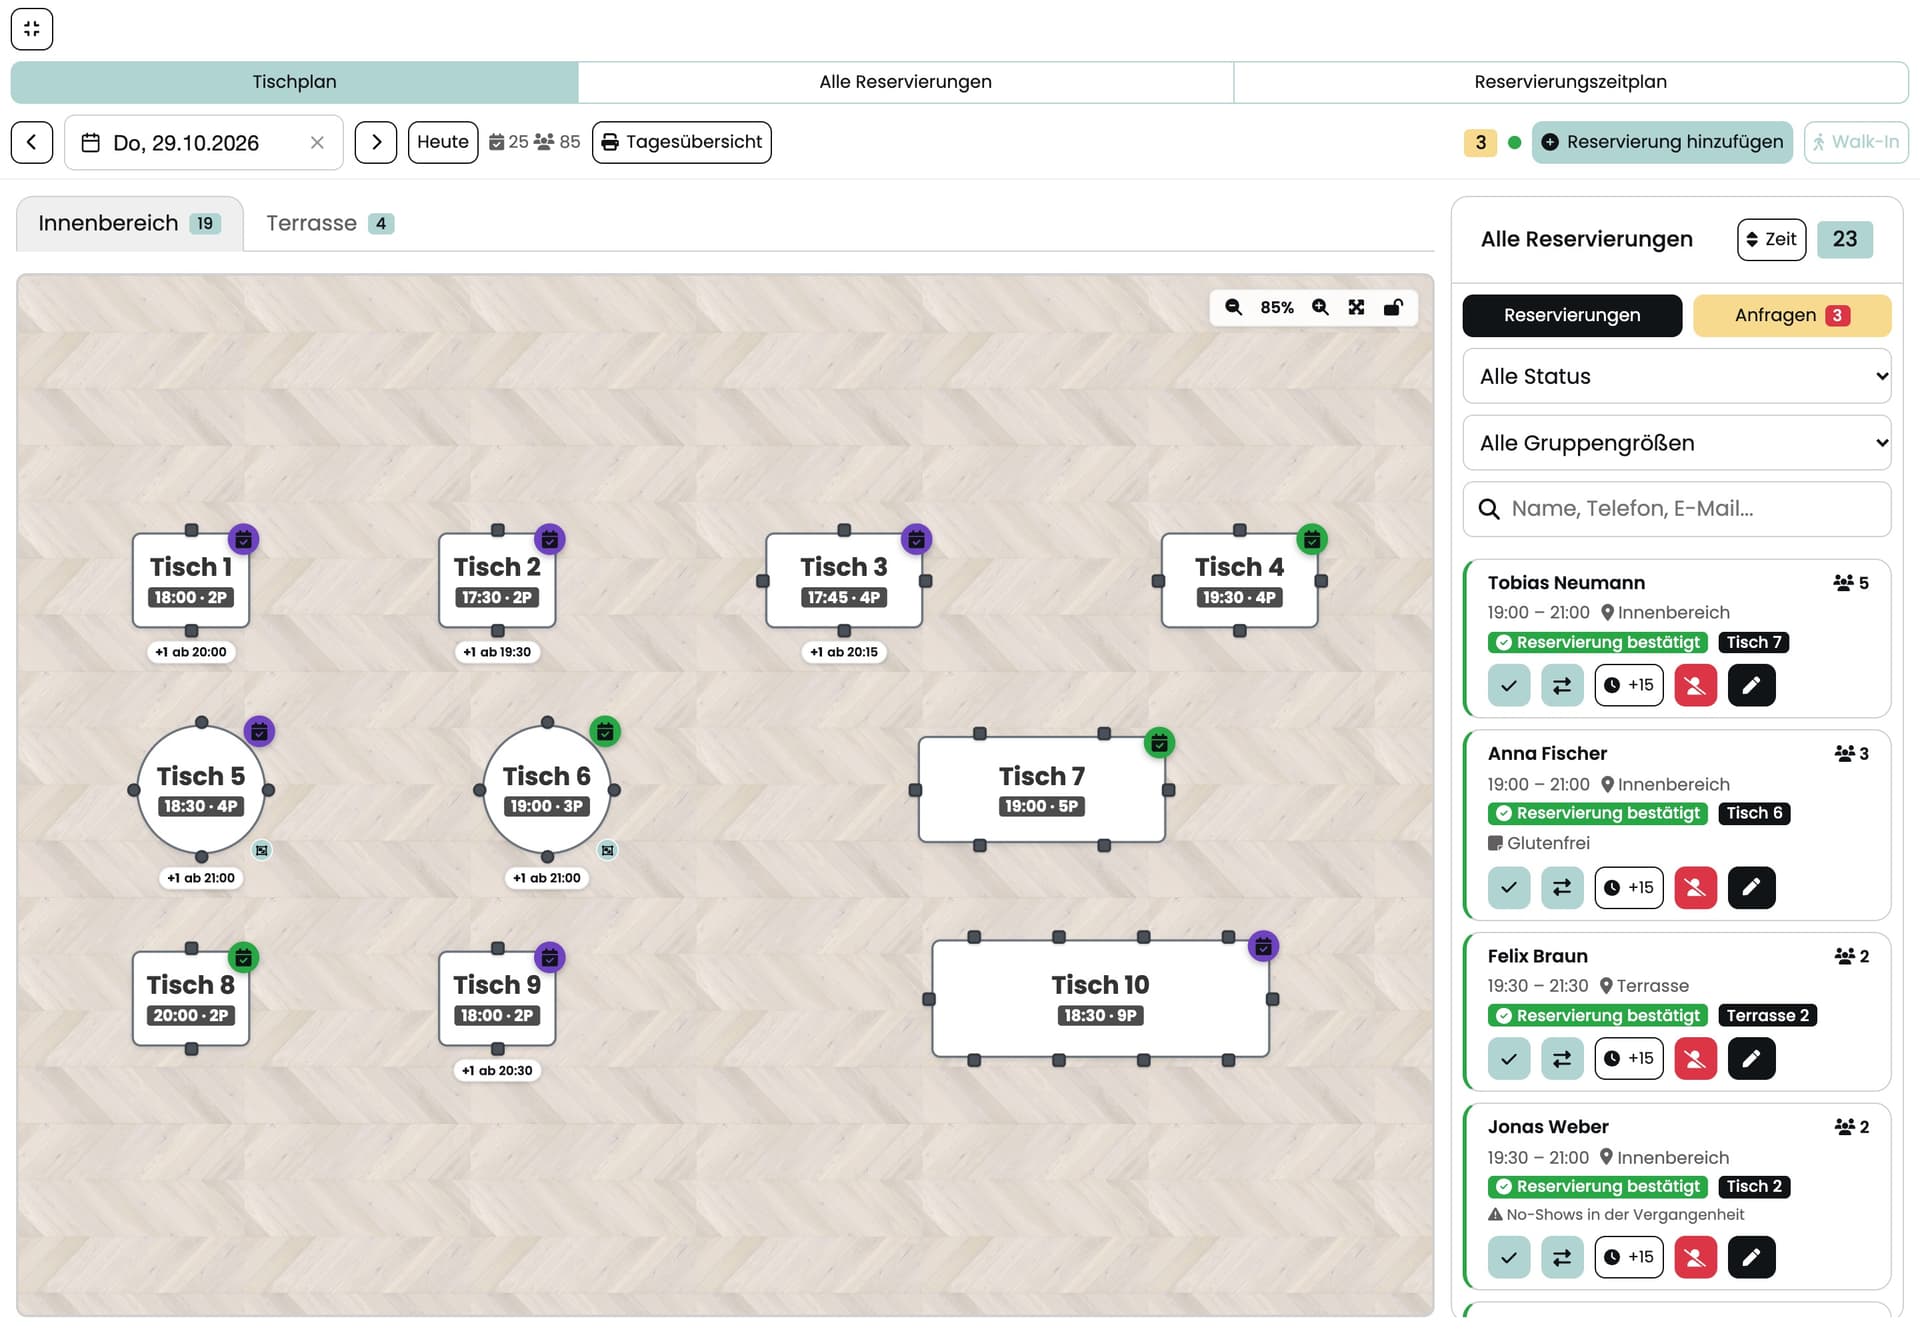The width and height of the screenshot is (1920, 1333).
Task: Zoom out the floor plan
Action: 1234,307
